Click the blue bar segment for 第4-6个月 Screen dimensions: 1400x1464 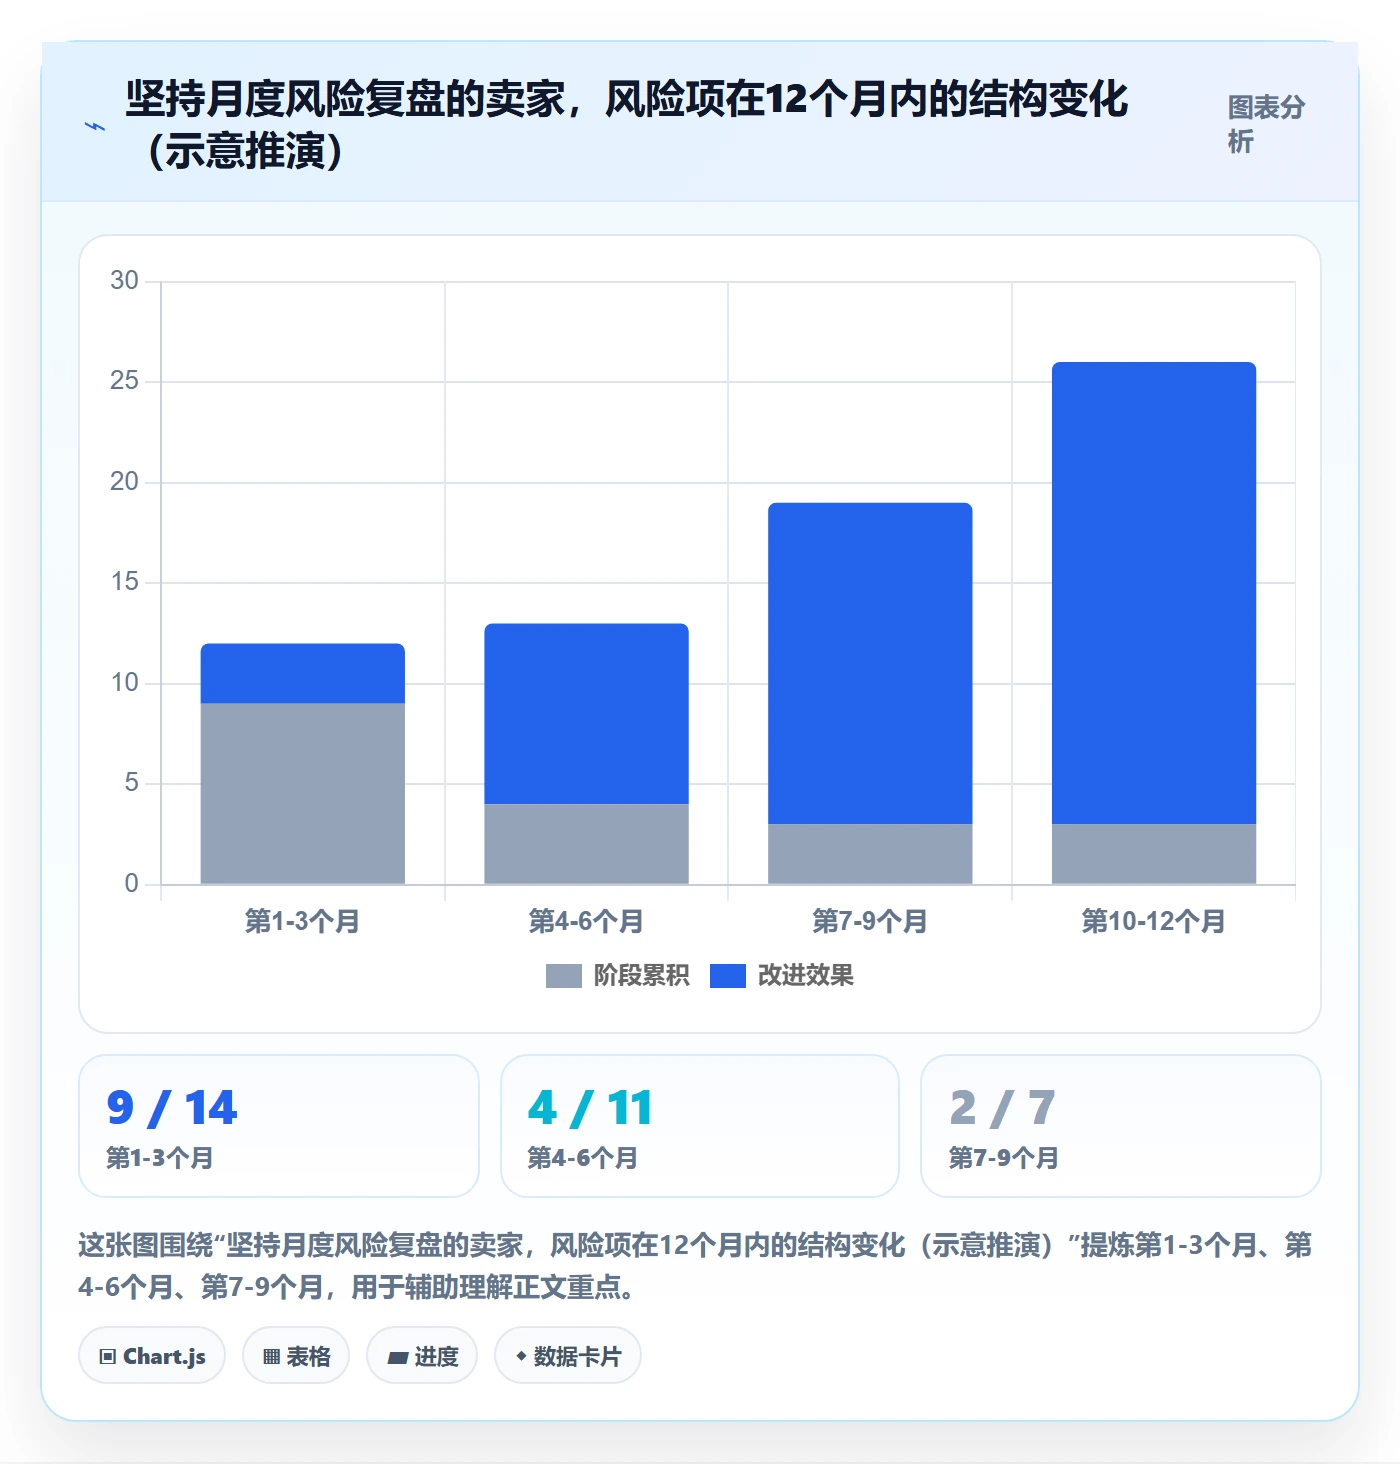point(587,714)
